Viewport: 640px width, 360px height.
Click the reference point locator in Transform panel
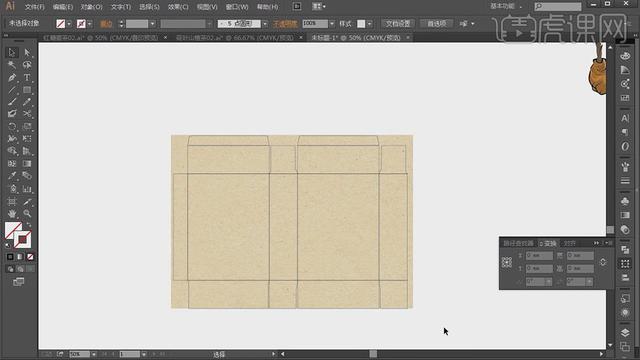pos(507,262)
